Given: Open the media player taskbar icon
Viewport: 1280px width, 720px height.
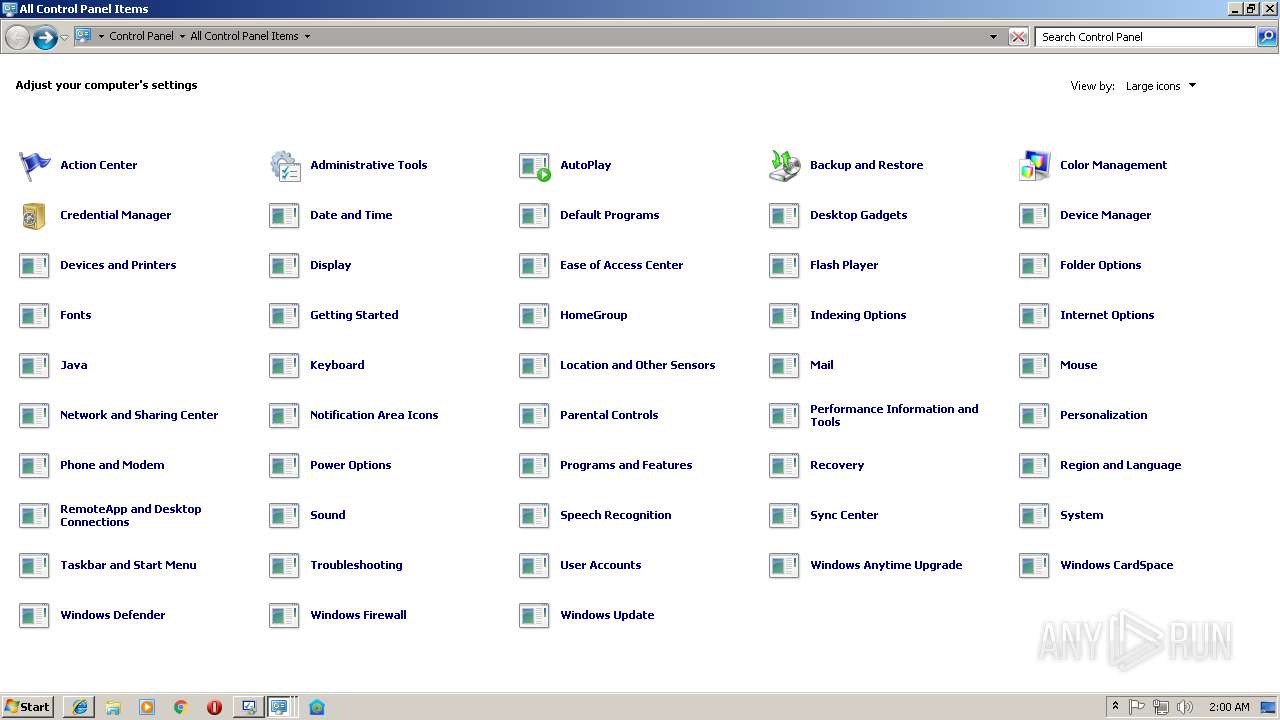Looking at the screenshot, I should (x=147, y=707).
